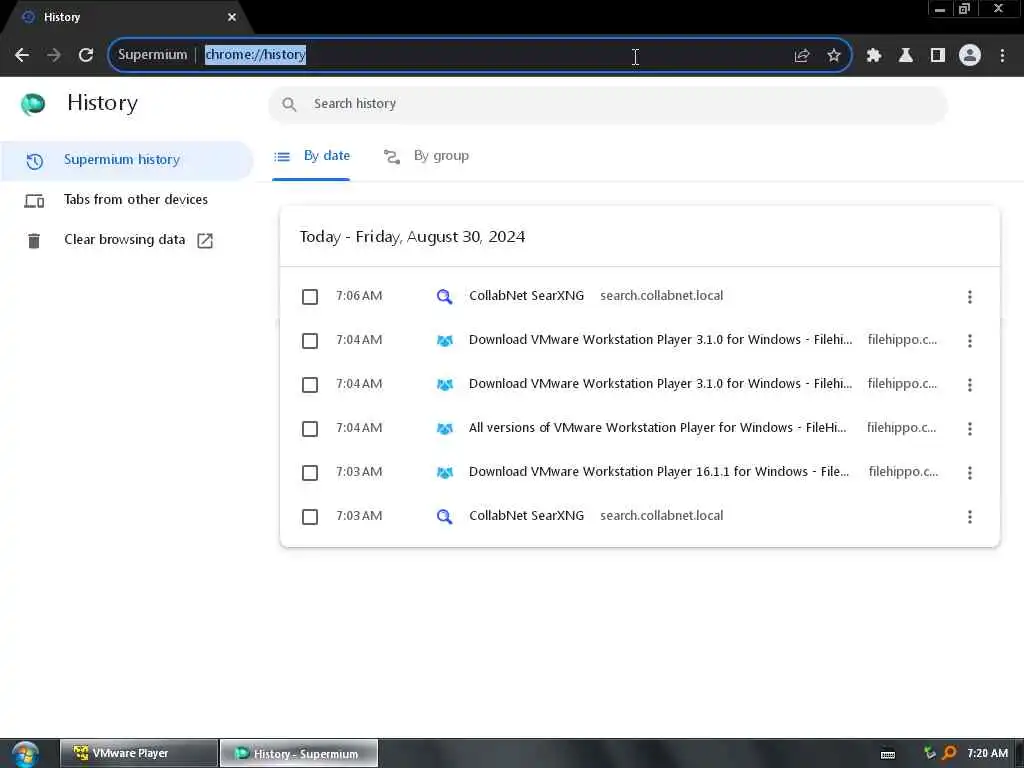The width and height of the screenshot is (1024, 768).
Task: Check the 7:06 AM CollabNet SearXNG entry
Action: (310, 297)
